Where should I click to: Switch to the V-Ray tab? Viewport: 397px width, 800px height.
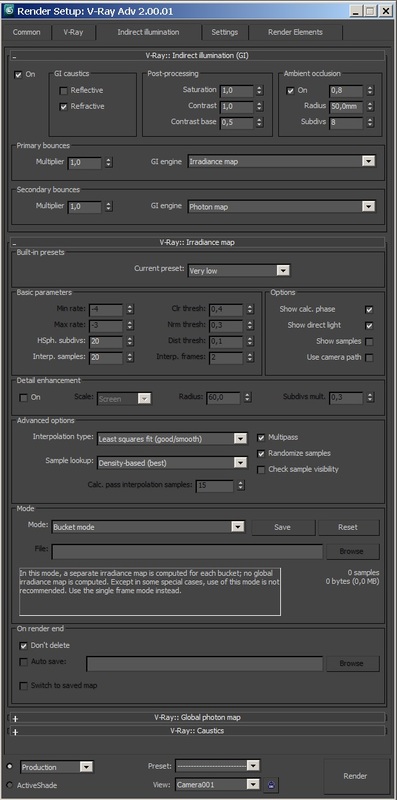click(x=73, y=32)
